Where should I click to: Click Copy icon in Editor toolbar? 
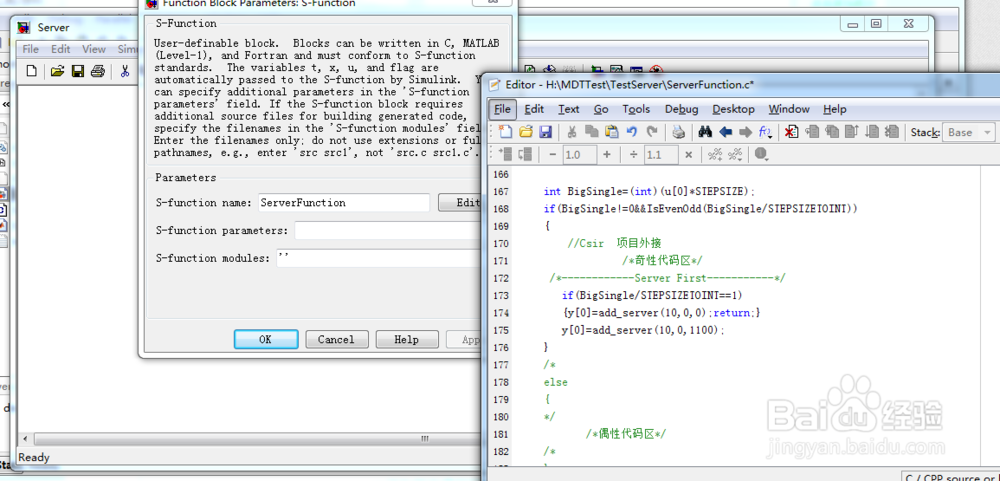(x=592, y=132)
